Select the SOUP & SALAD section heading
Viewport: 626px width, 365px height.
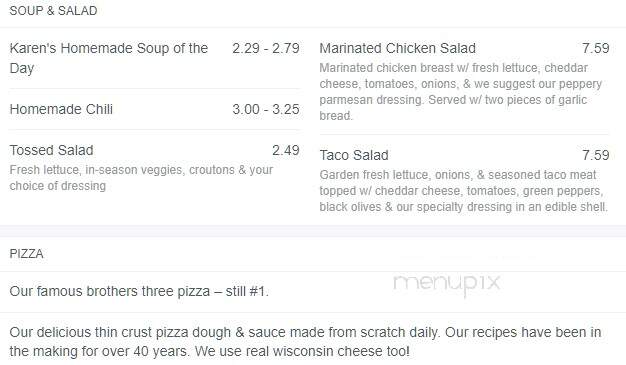point(53,11)
